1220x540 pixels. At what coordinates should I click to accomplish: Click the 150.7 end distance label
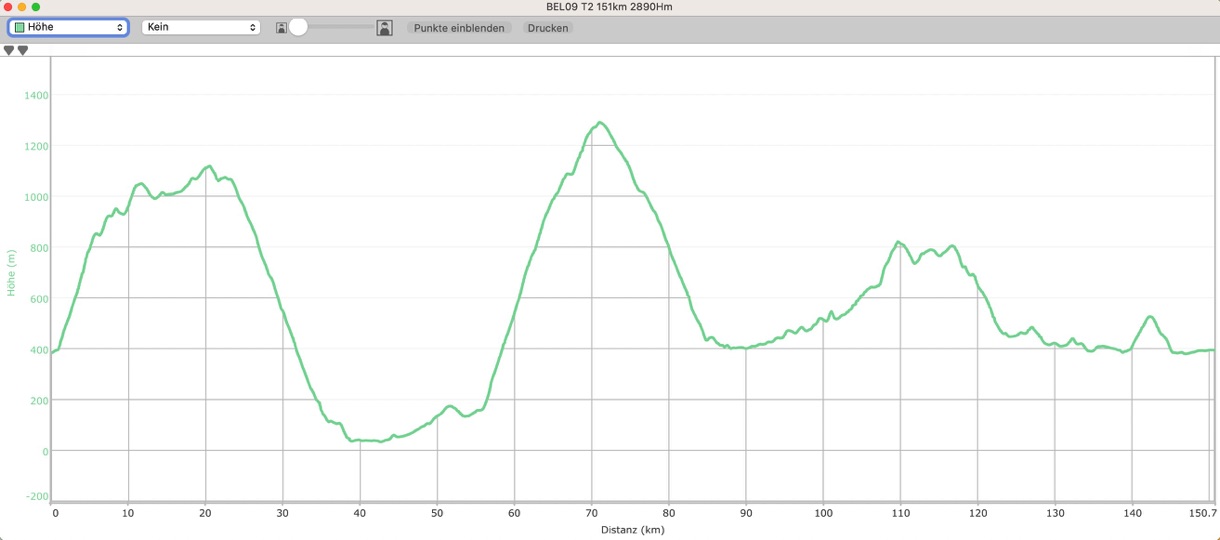pyautogui.click(x=1201, y=513)
